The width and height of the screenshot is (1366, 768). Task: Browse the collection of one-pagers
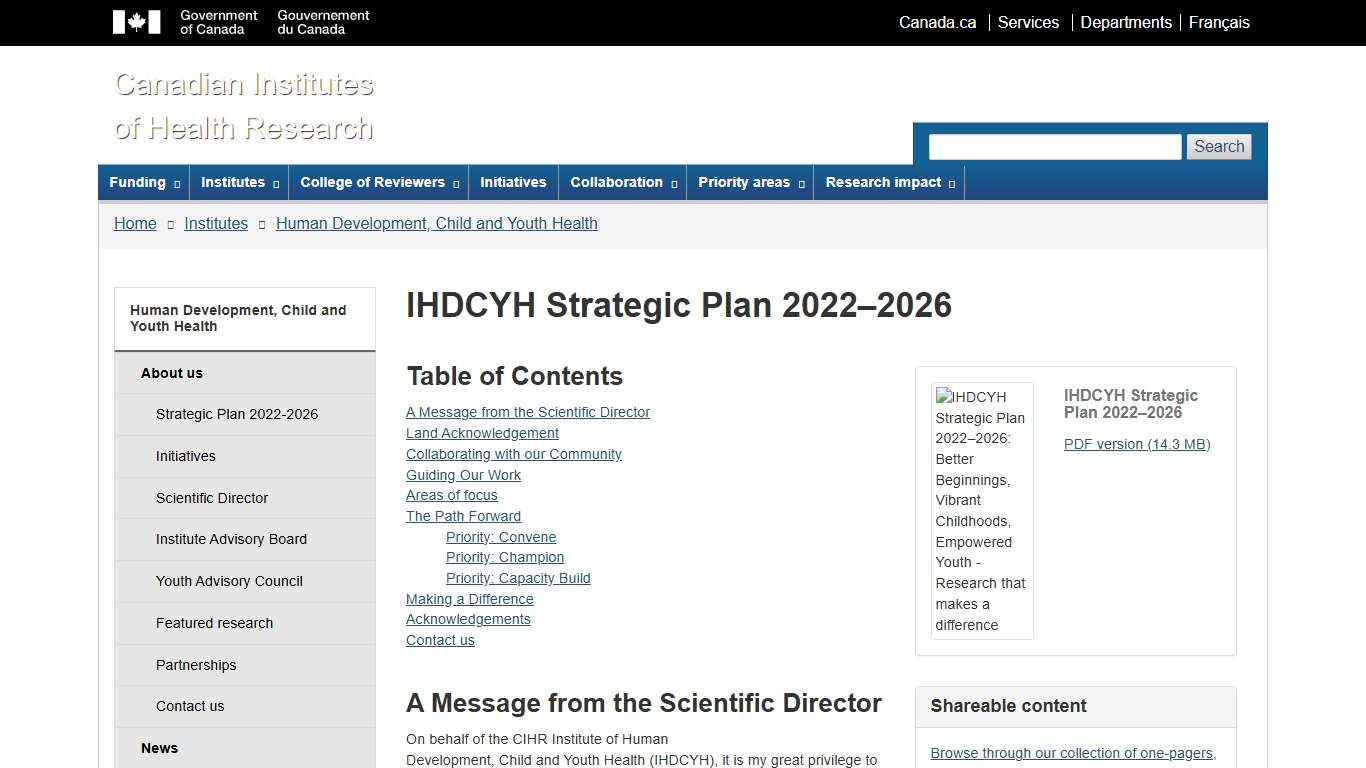point(1072,753)
